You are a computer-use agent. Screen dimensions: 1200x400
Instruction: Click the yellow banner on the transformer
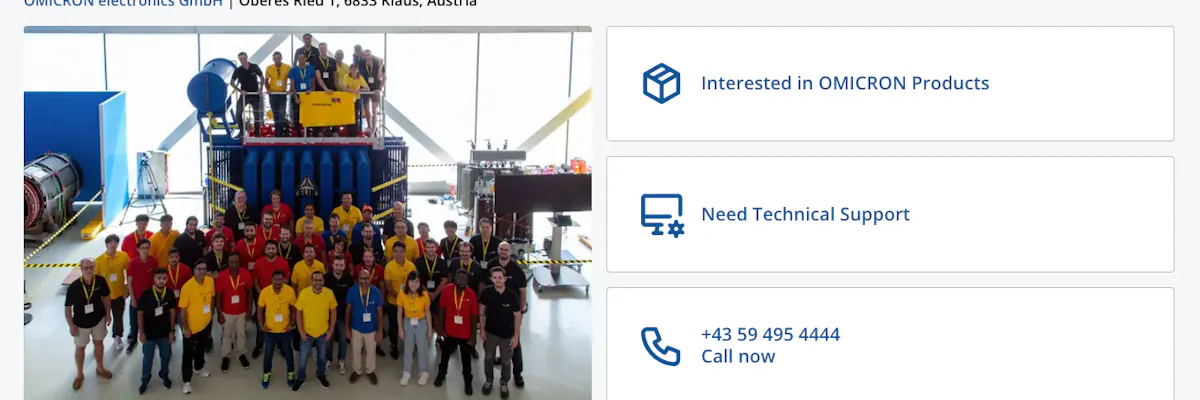point(327,109)
